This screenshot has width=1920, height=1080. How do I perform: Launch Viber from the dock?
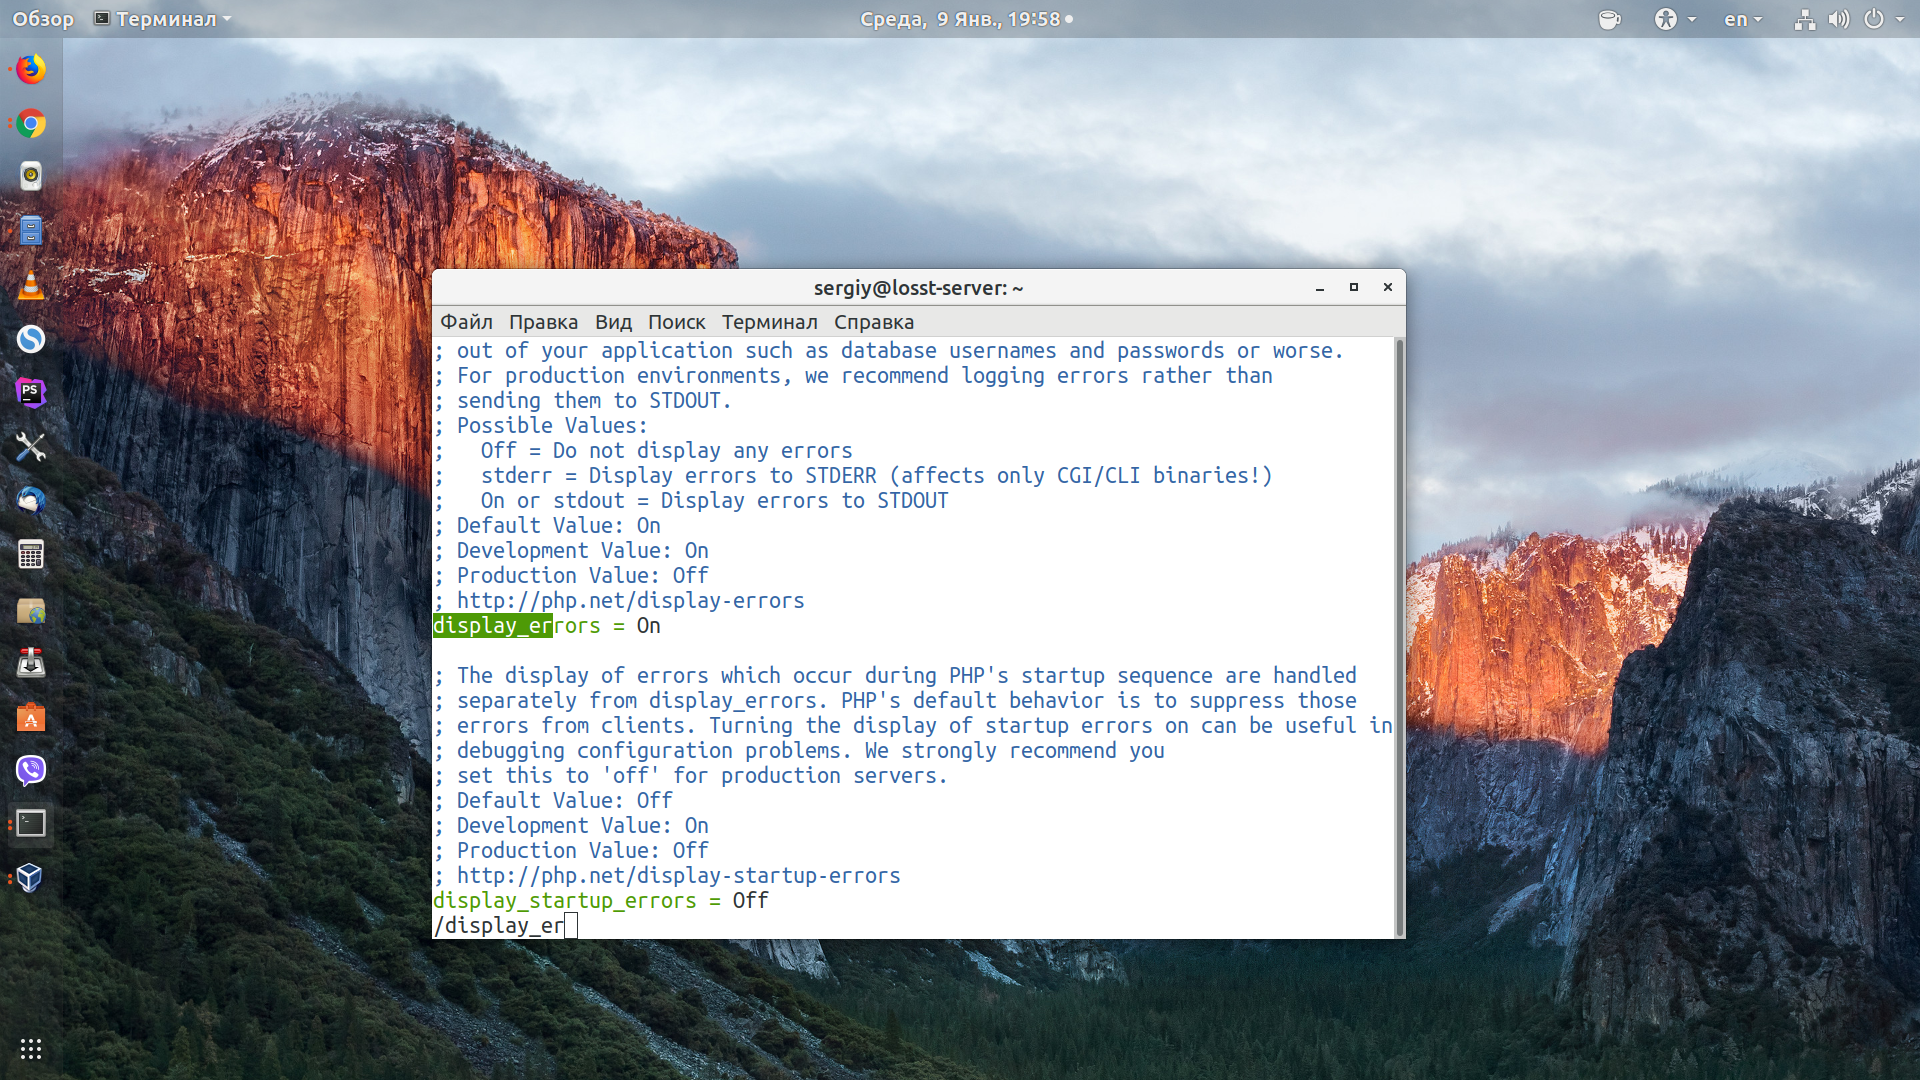click(31, 770)
